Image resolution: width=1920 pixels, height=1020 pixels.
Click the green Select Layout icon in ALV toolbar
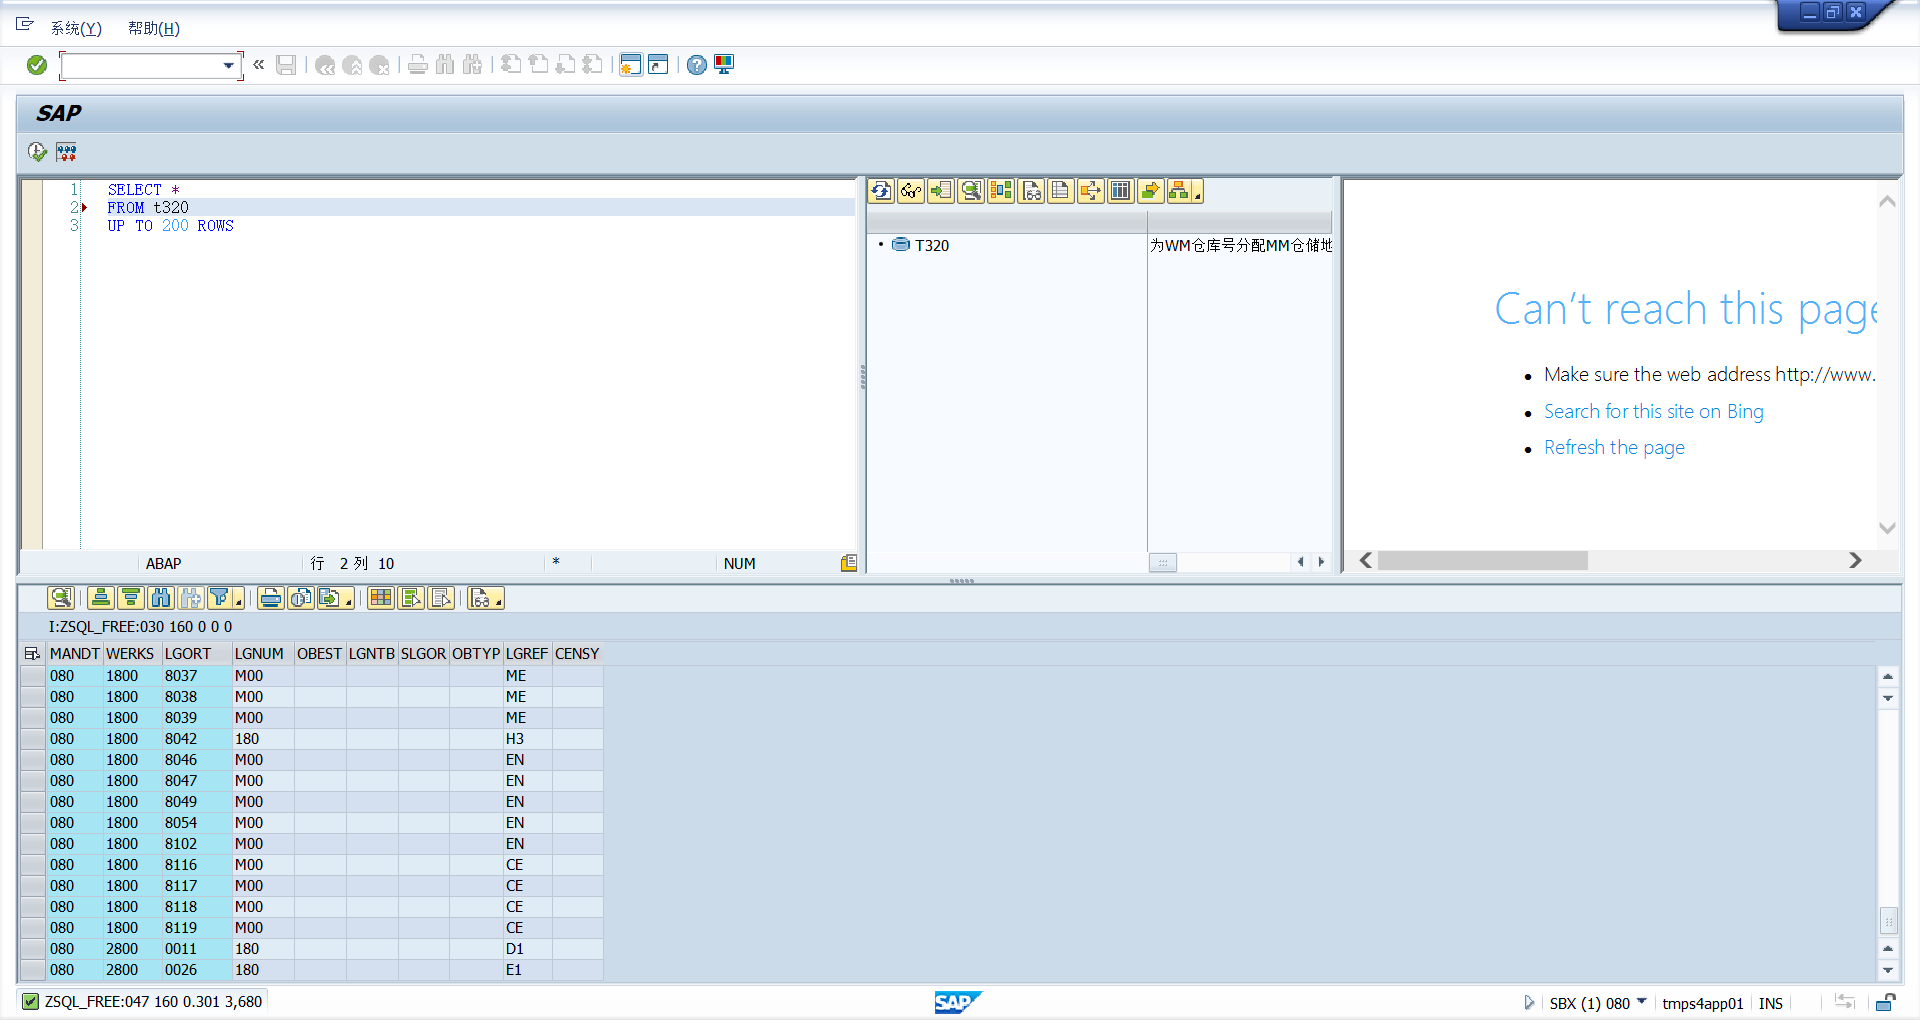pos(411,598)
